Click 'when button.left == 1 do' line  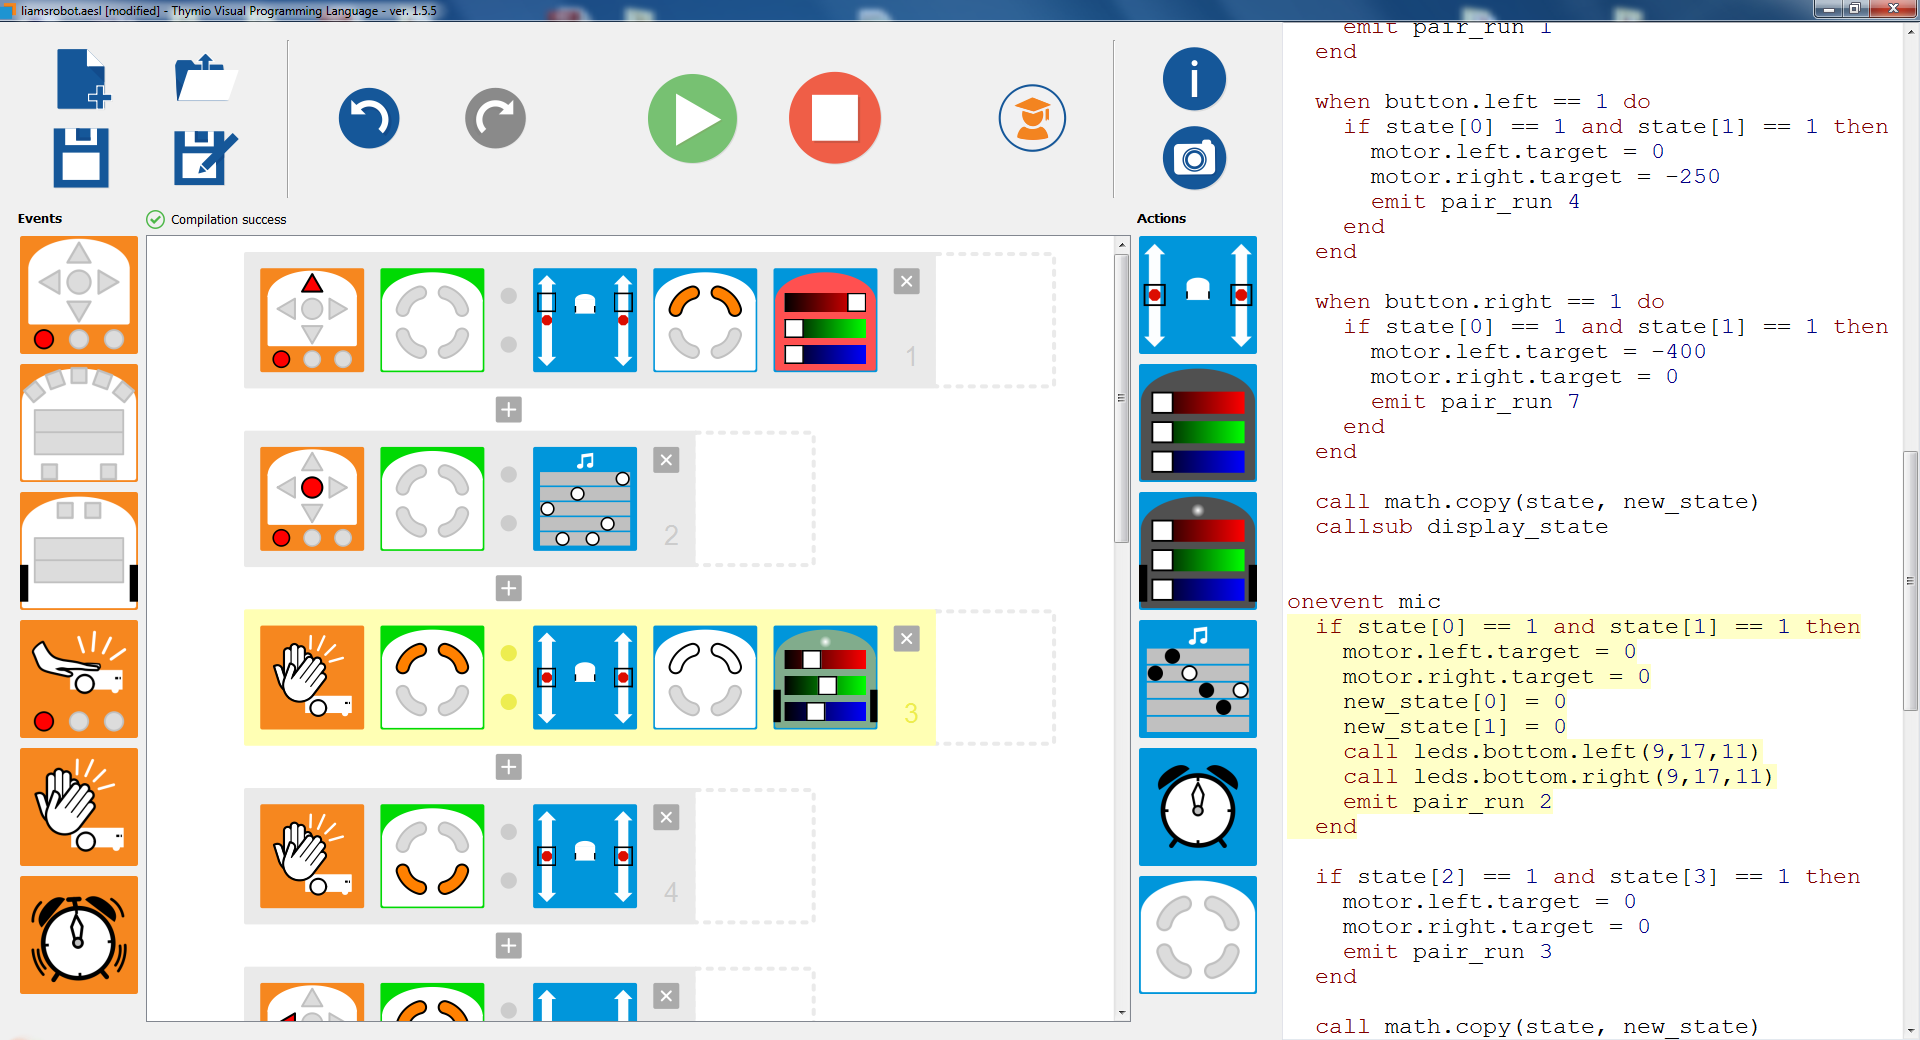(1482, 101)
